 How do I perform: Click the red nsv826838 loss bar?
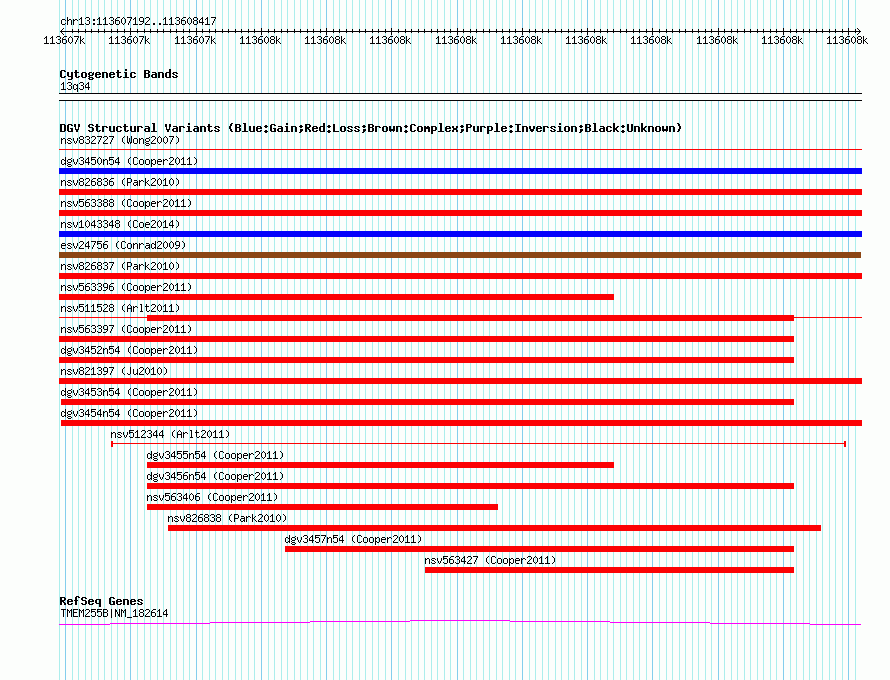coord(494,528)
